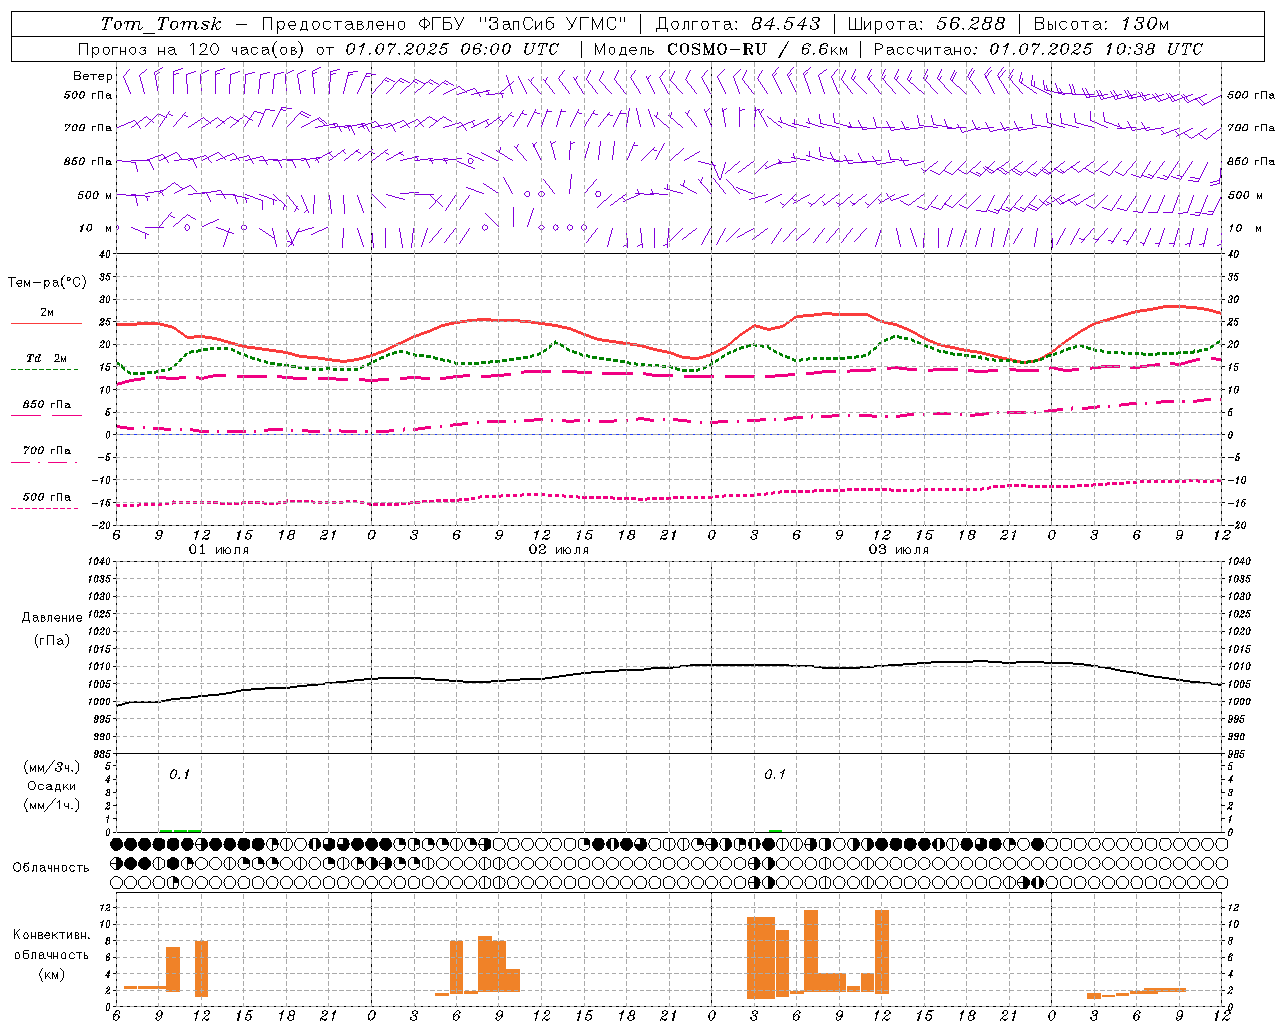Click the "-20" label on left temperature axis

[x=102, y=525]
